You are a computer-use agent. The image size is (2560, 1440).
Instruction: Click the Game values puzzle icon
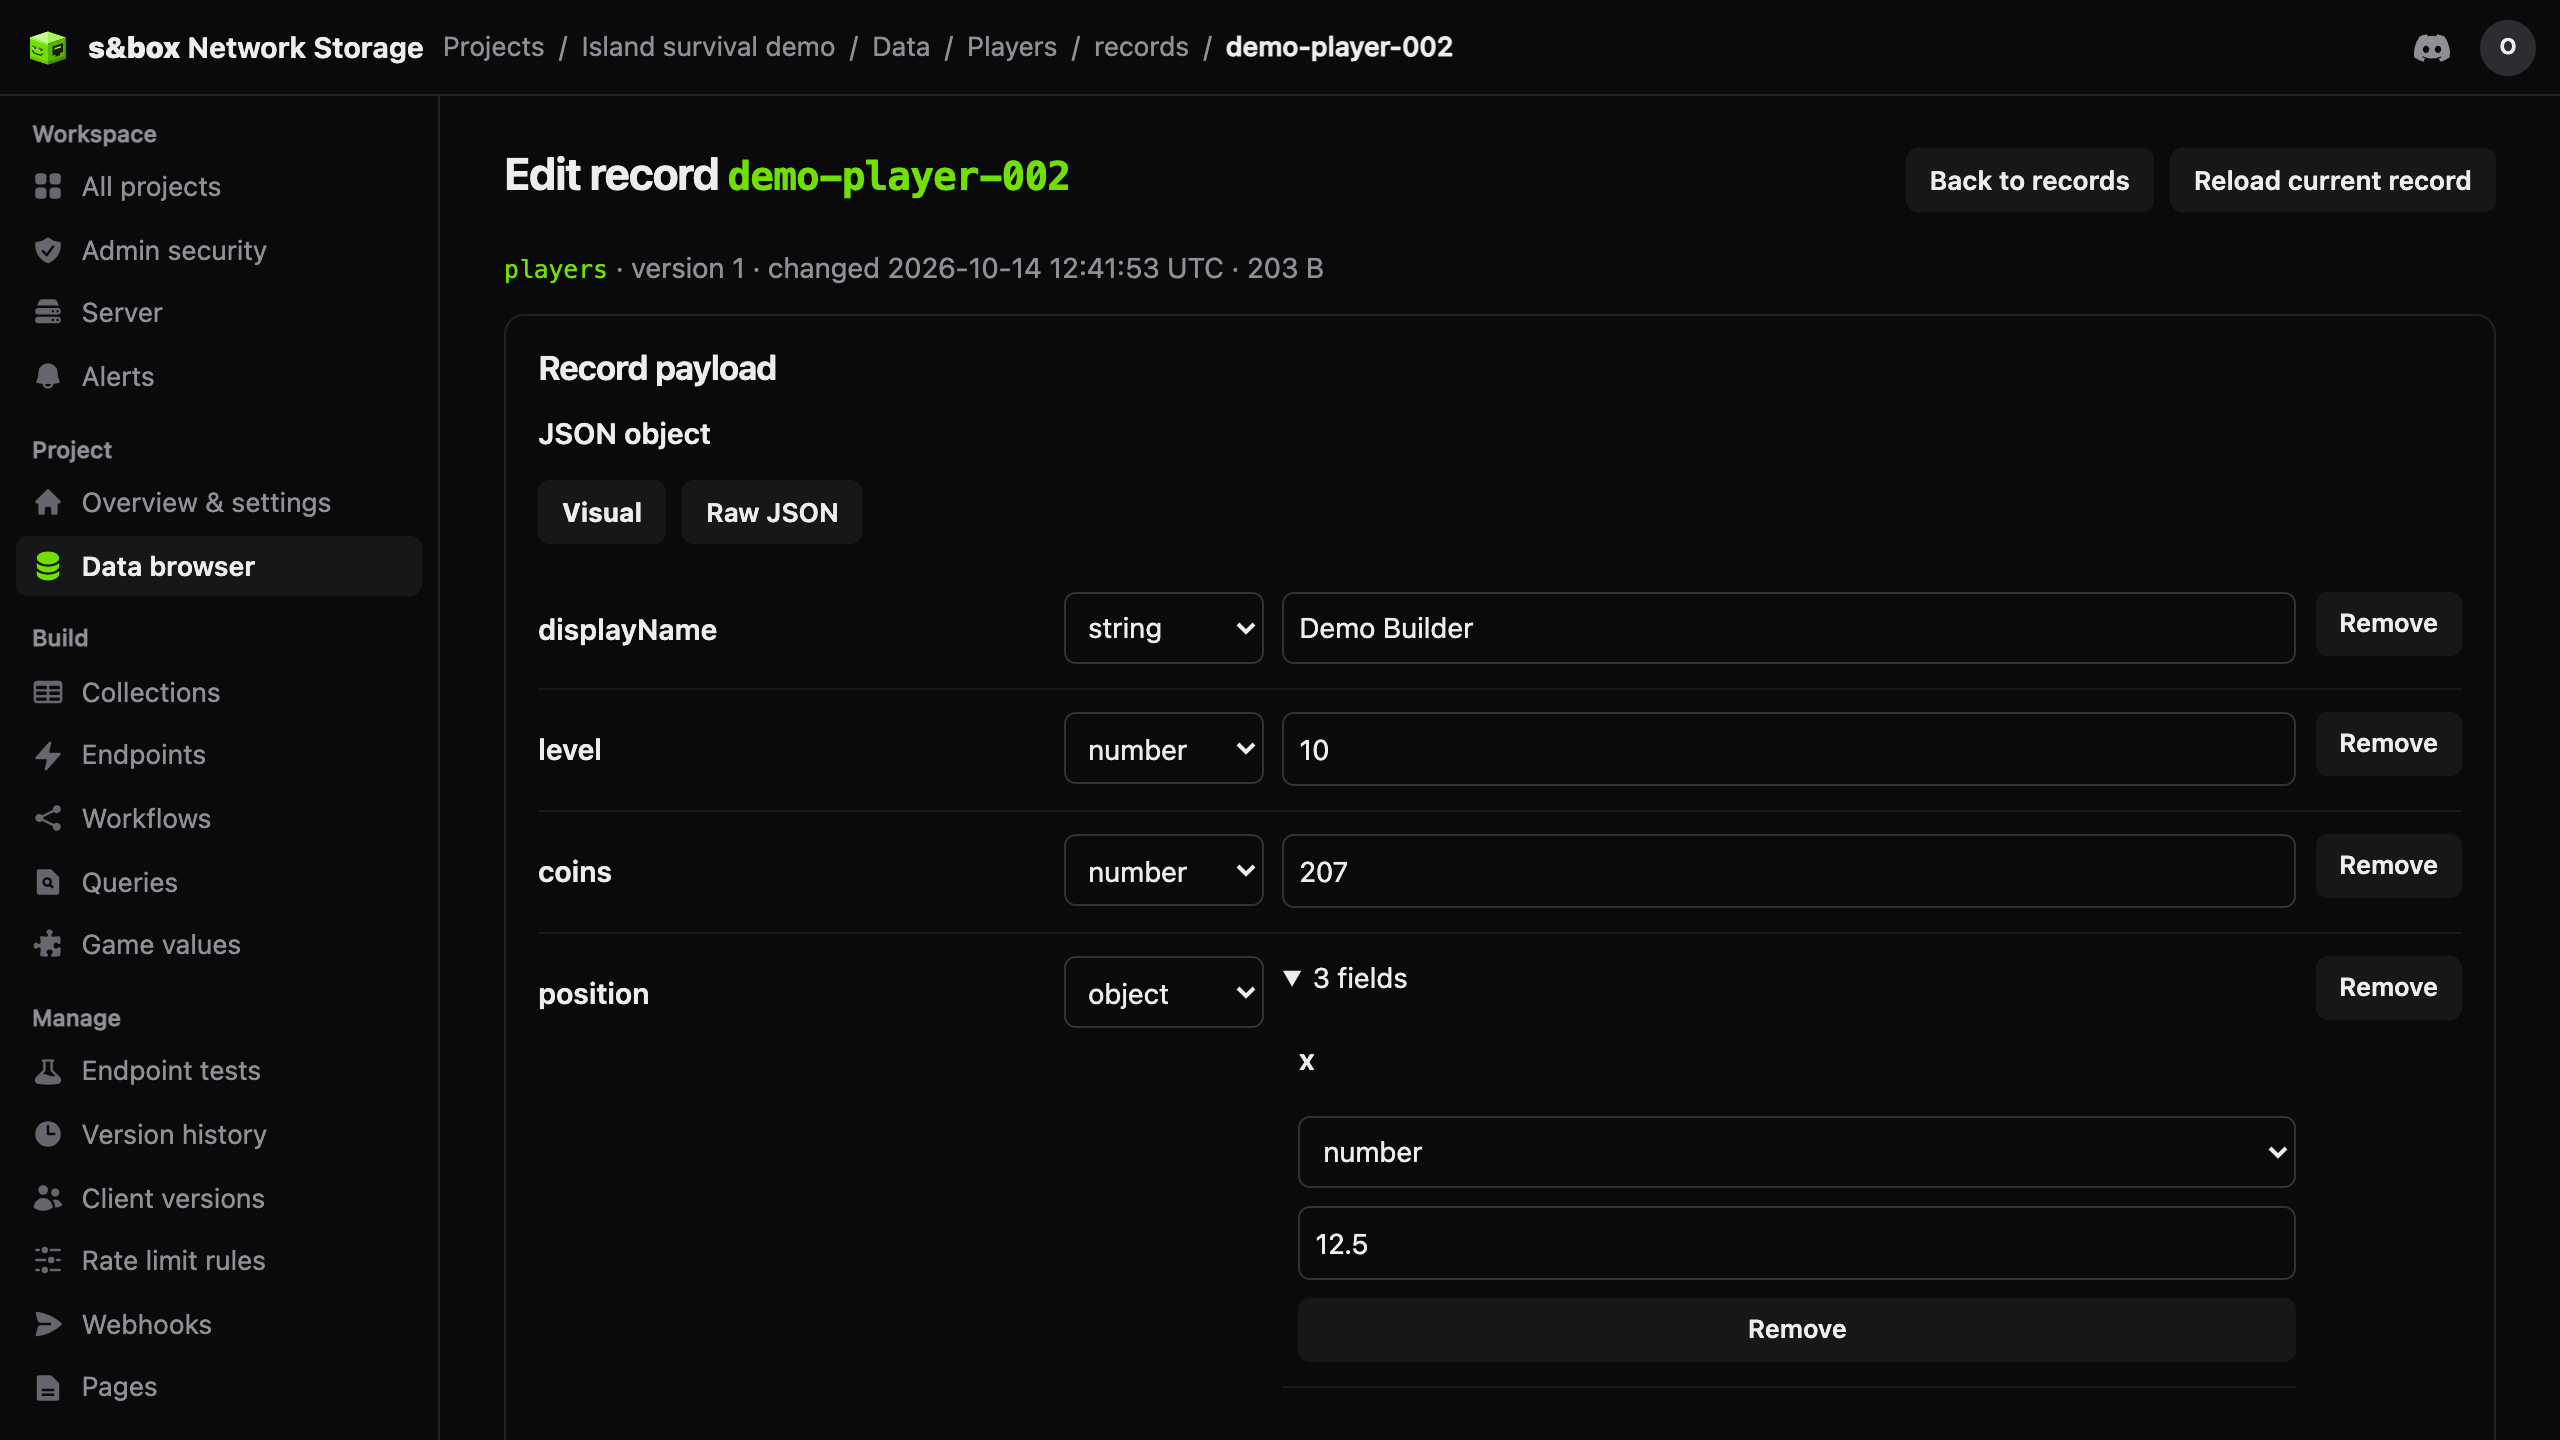click(48, 944)
